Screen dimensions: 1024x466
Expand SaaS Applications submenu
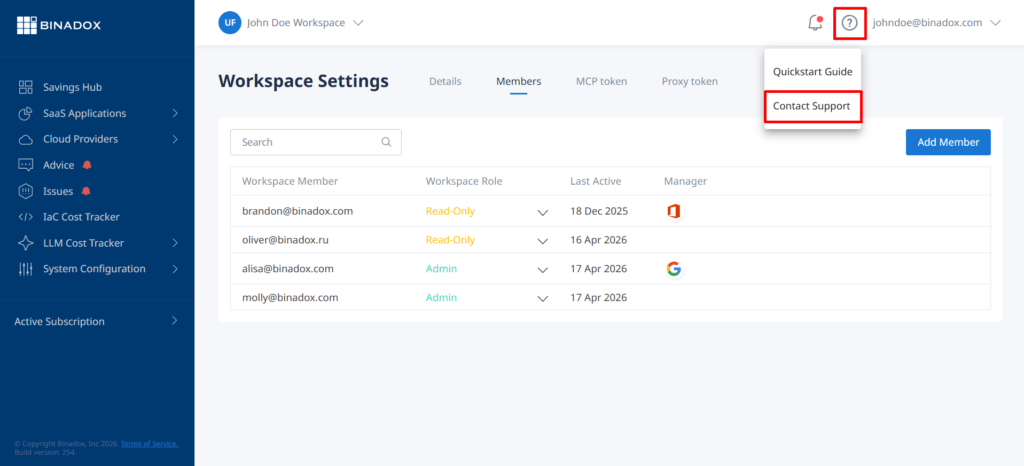pos(175,113)
